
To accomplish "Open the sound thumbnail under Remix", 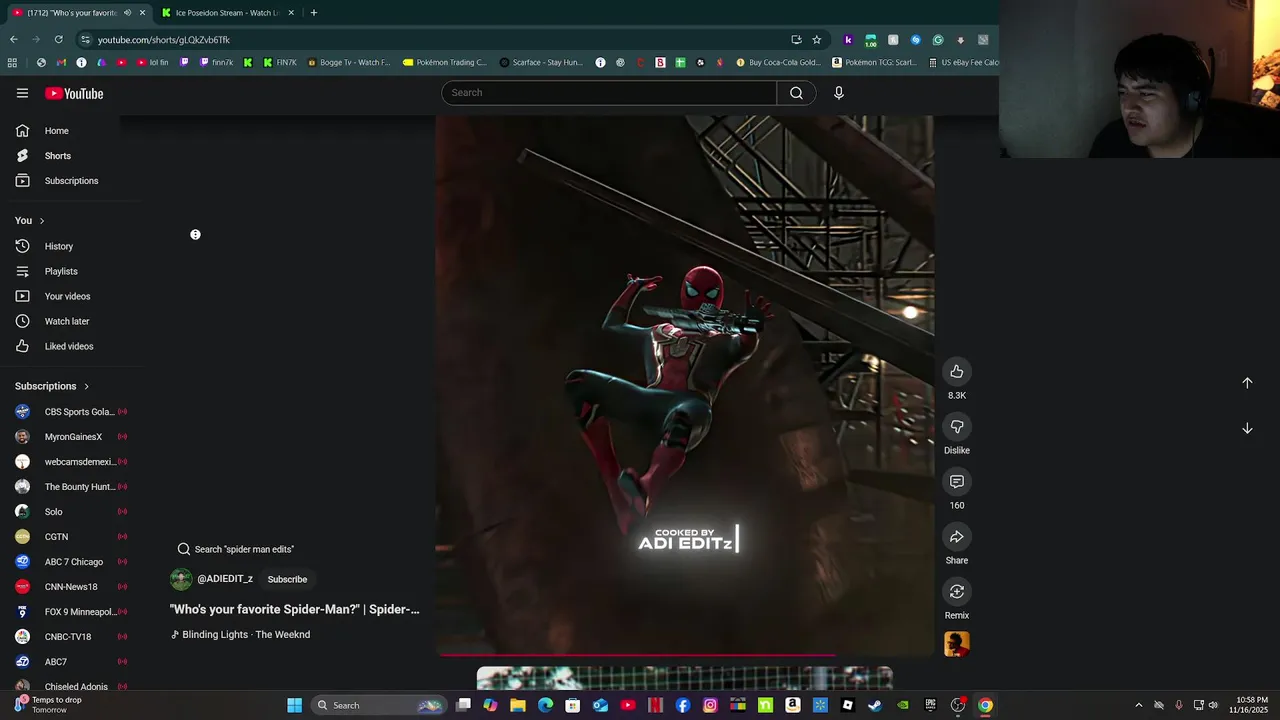I will pos(957,644).
